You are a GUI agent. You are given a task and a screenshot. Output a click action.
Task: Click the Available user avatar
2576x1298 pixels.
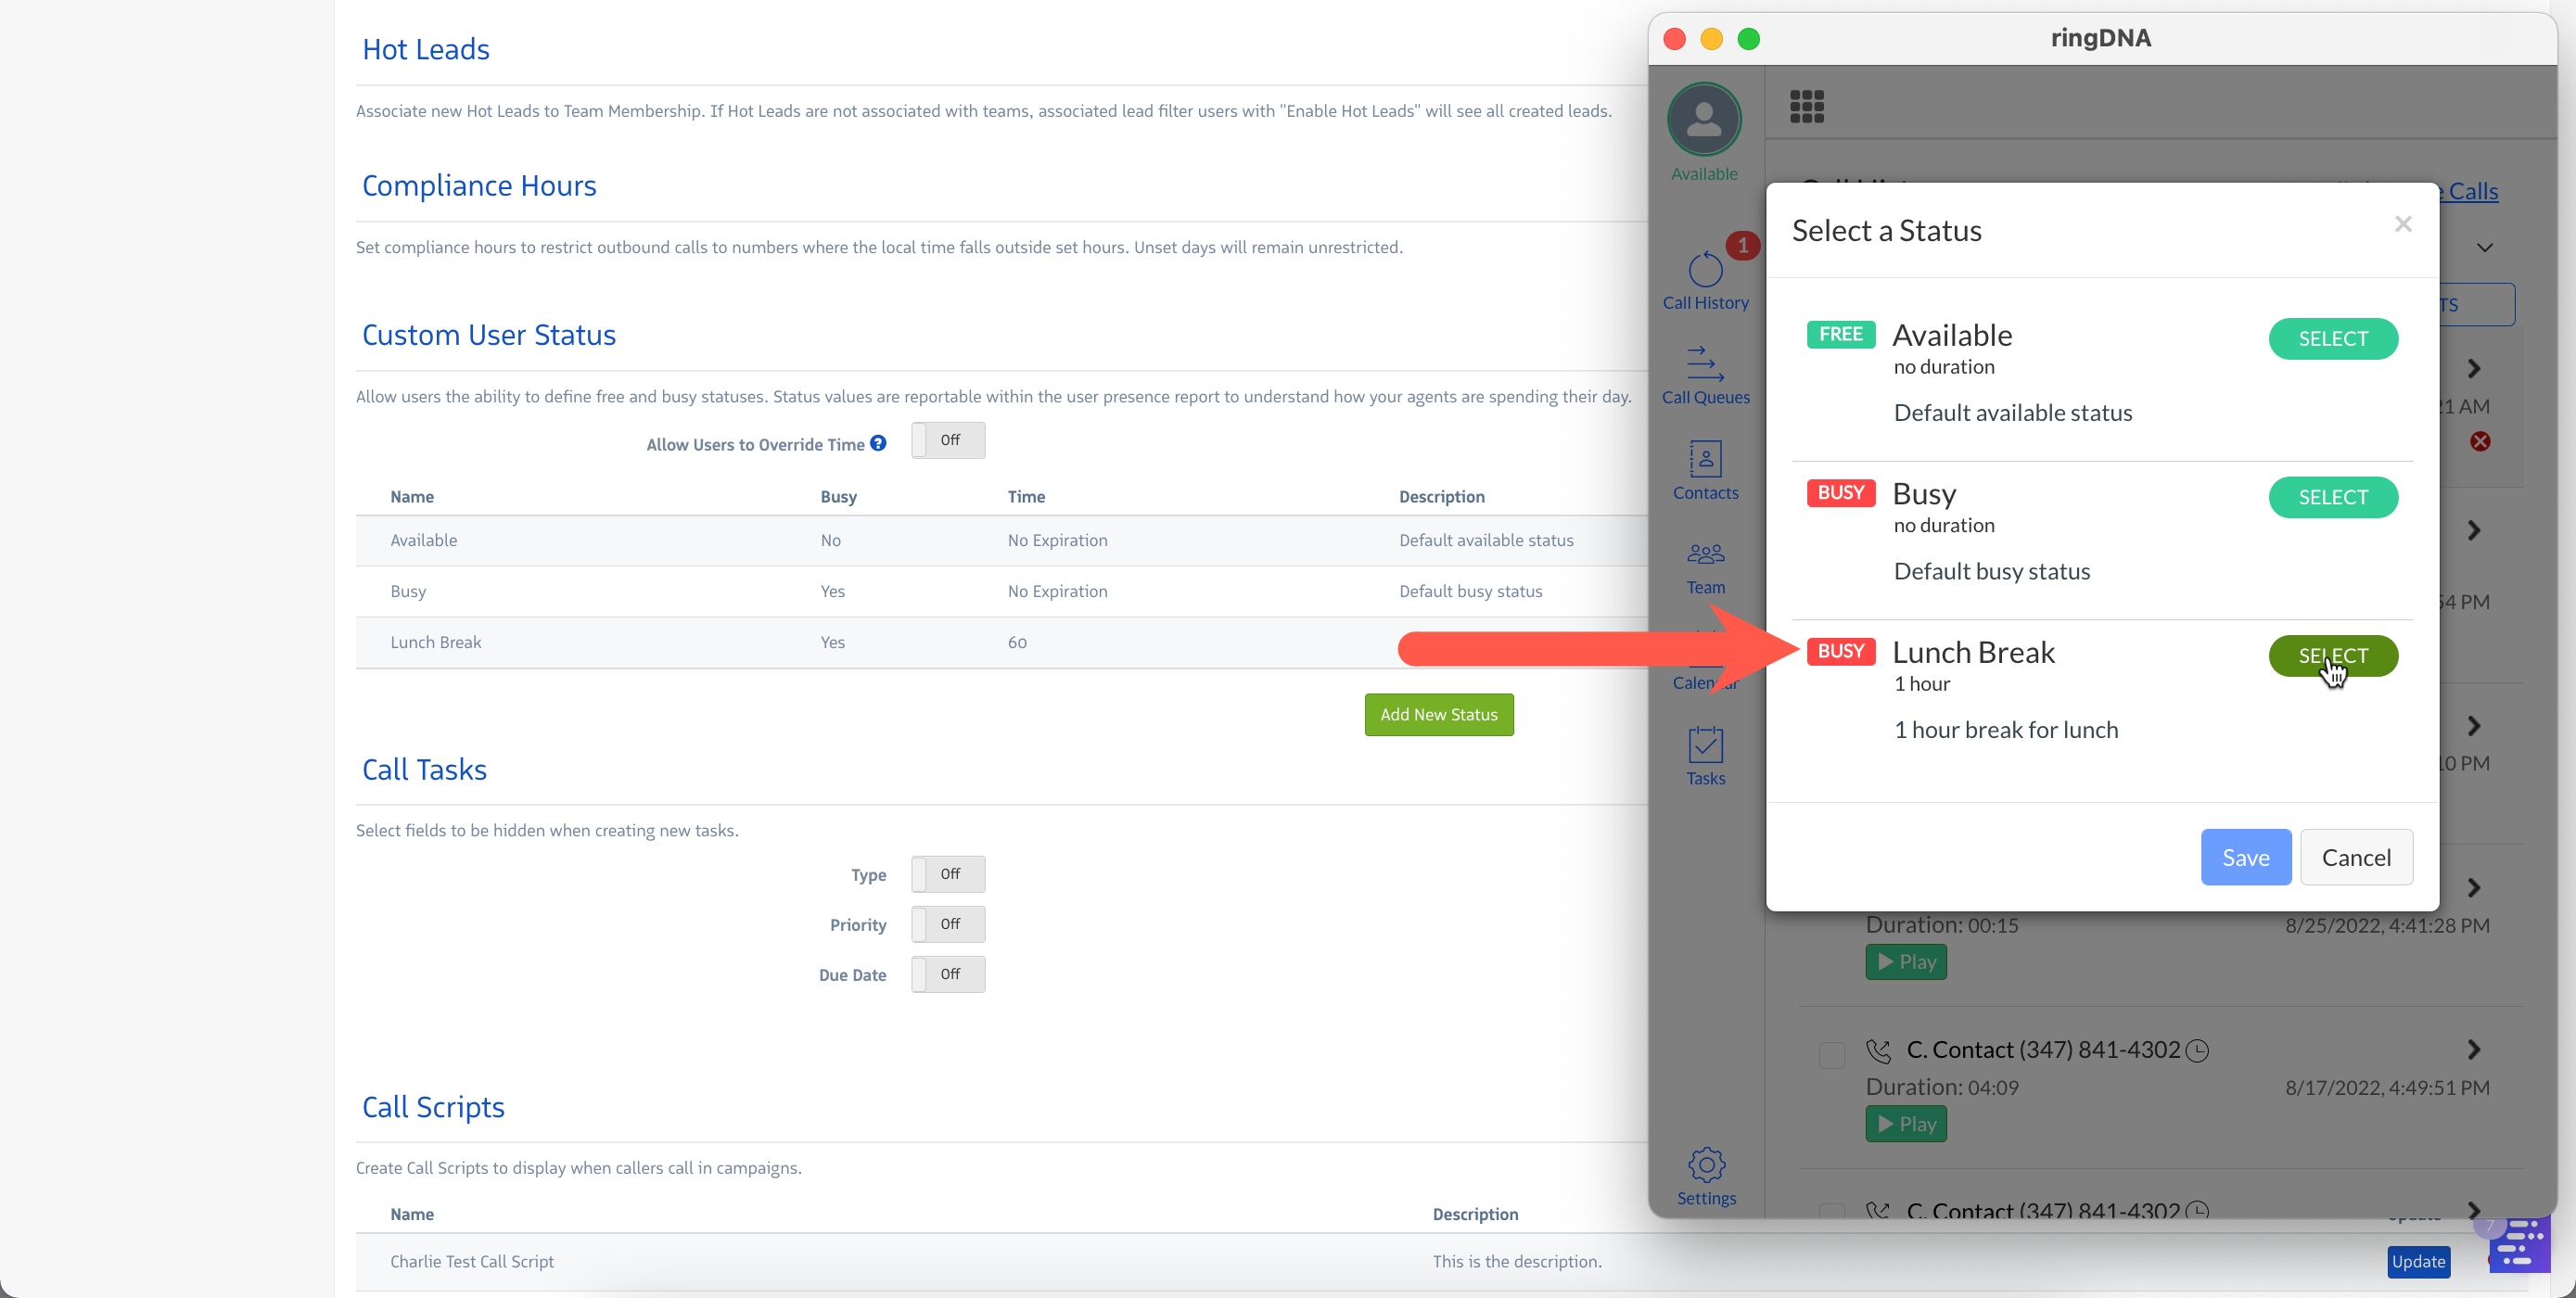(x=1704, y=121)
